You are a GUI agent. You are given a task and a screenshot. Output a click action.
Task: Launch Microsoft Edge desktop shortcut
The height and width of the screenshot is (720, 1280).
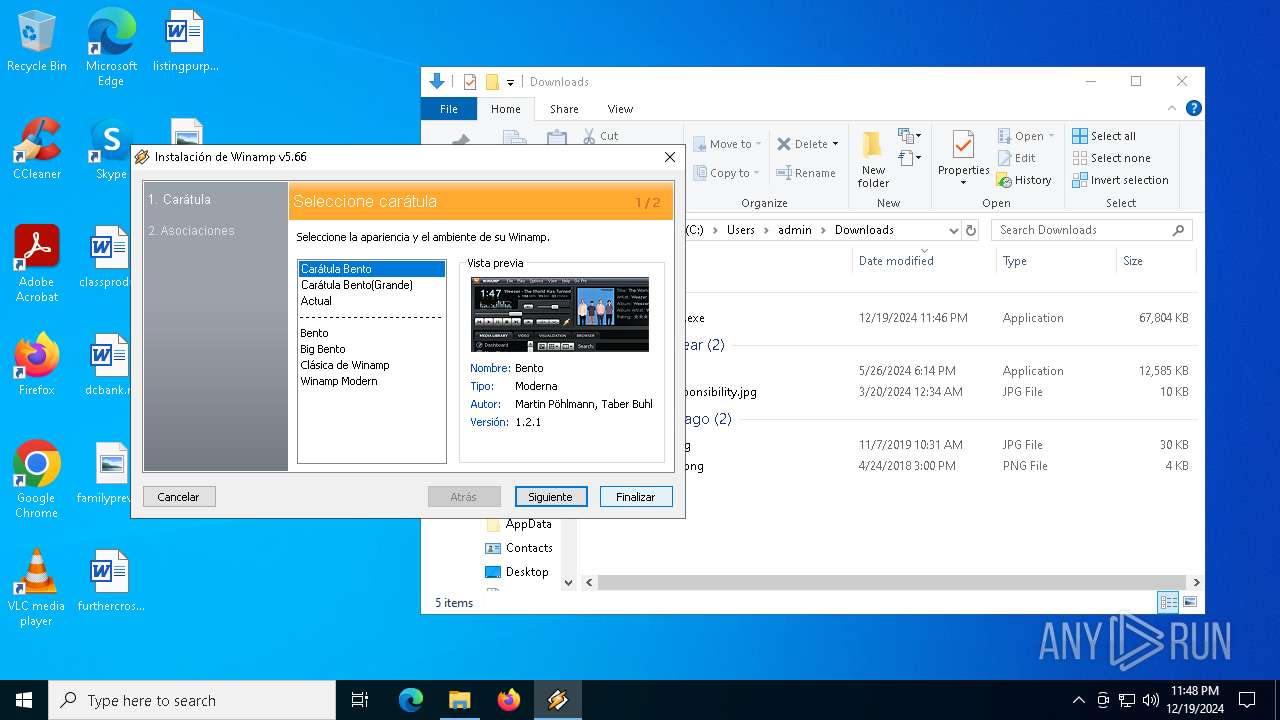(111, 47)
